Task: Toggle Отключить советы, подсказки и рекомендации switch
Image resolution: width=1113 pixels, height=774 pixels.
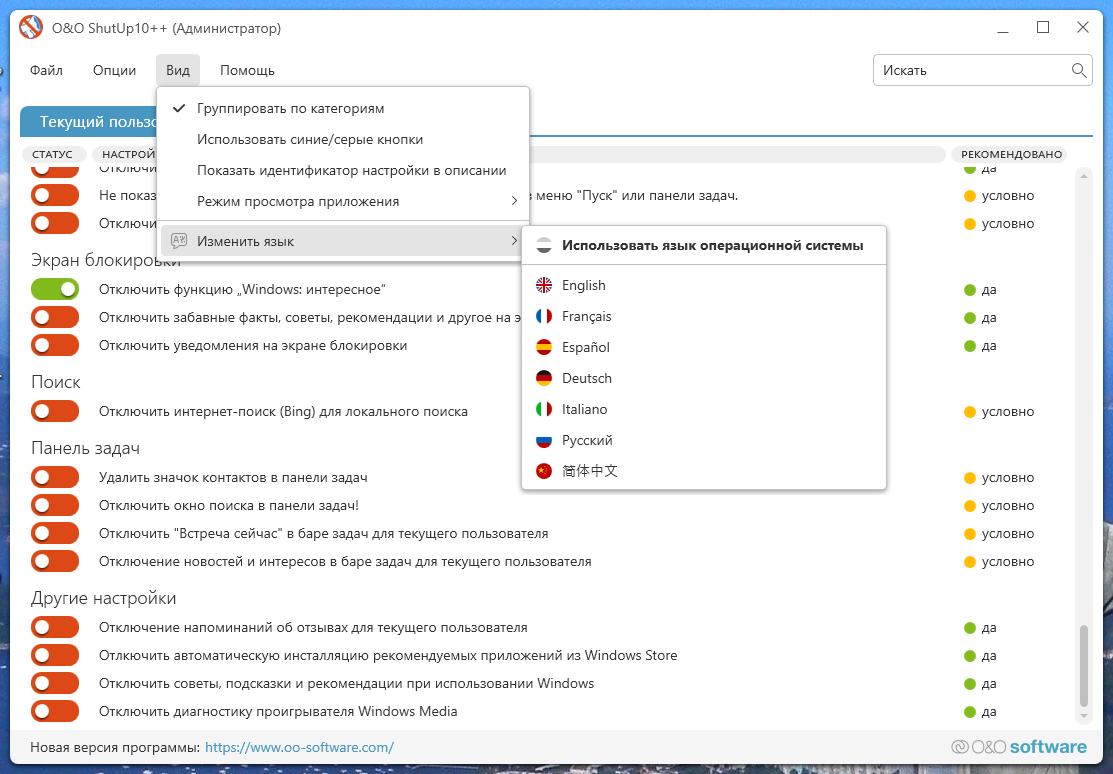Action: tap(55, 683)
